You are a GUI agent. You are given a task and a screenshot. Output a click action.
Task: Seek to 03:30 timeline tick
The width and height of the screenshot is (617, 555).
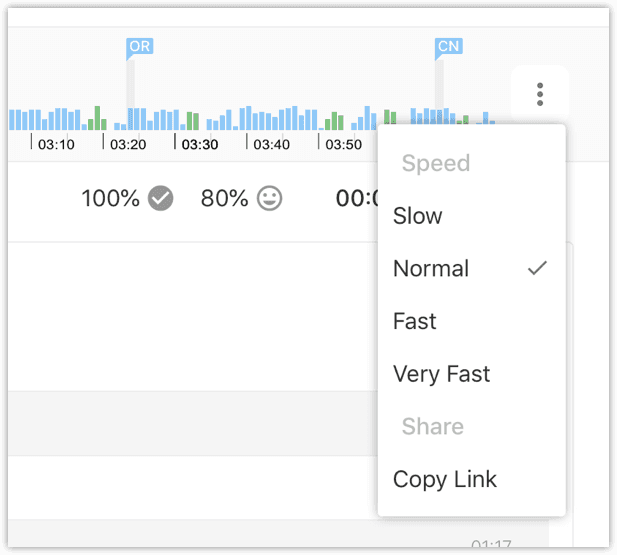coord(200,145)
